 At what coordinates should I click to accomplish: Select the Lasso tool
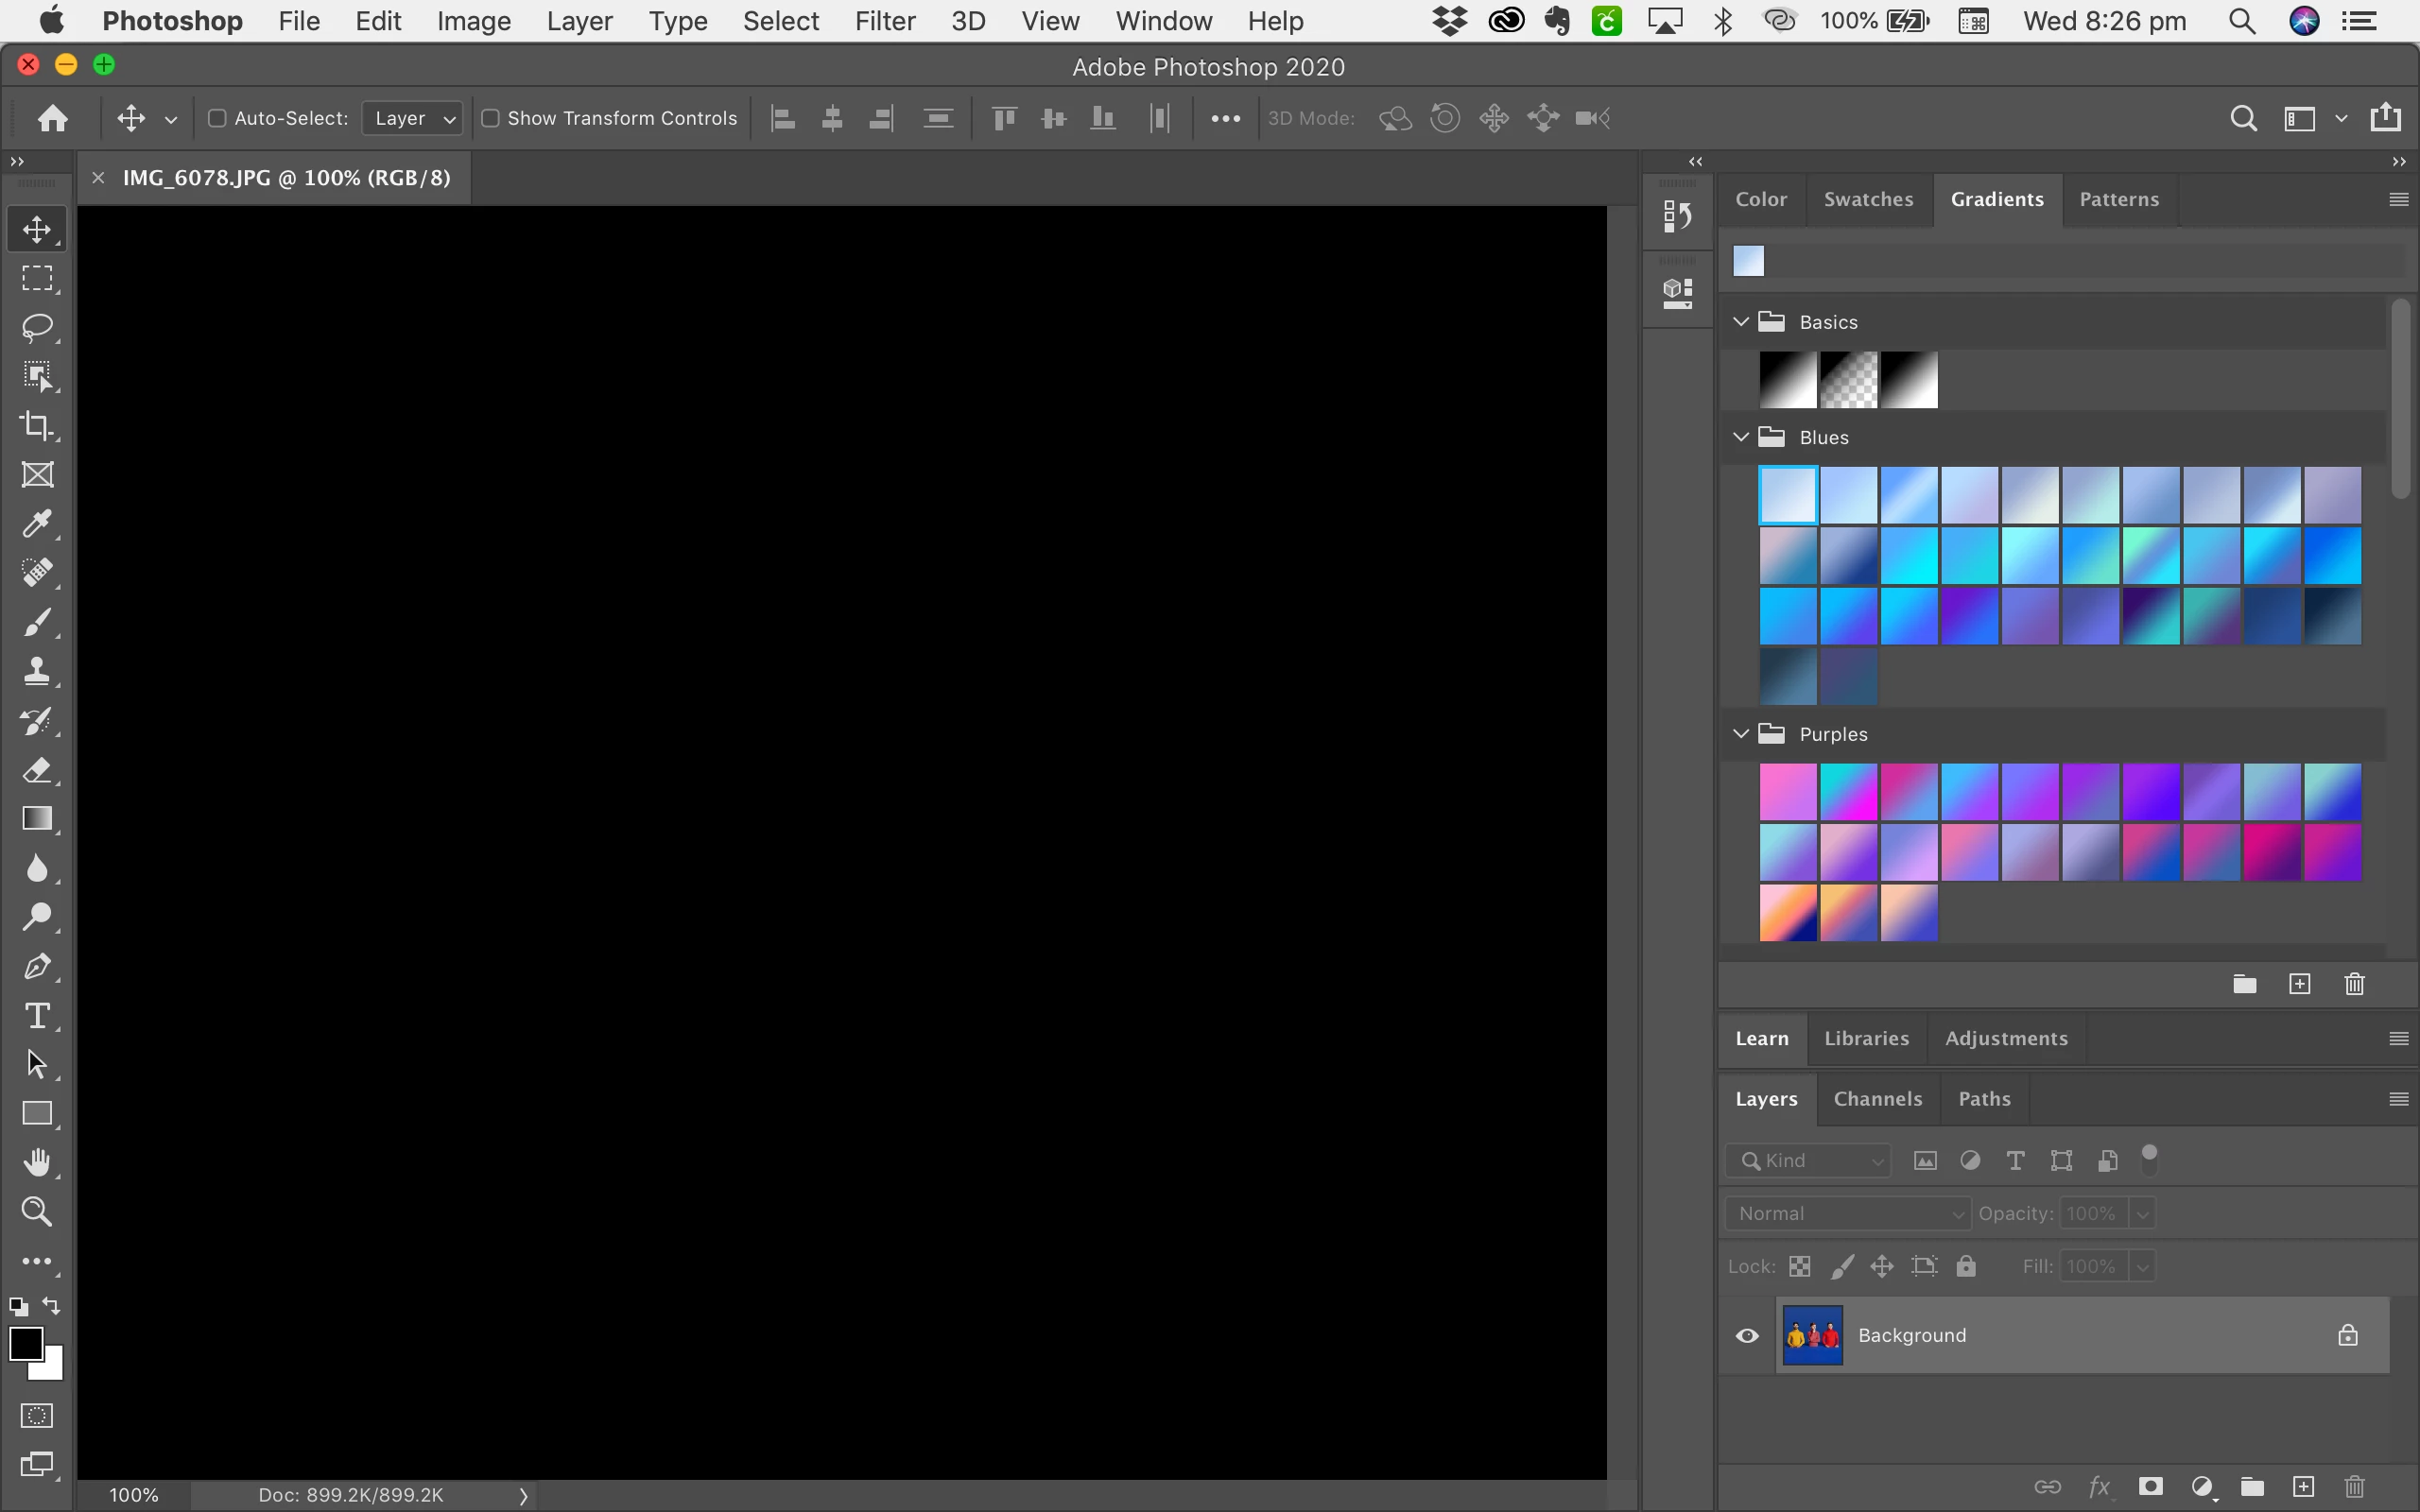click(37, 327)
